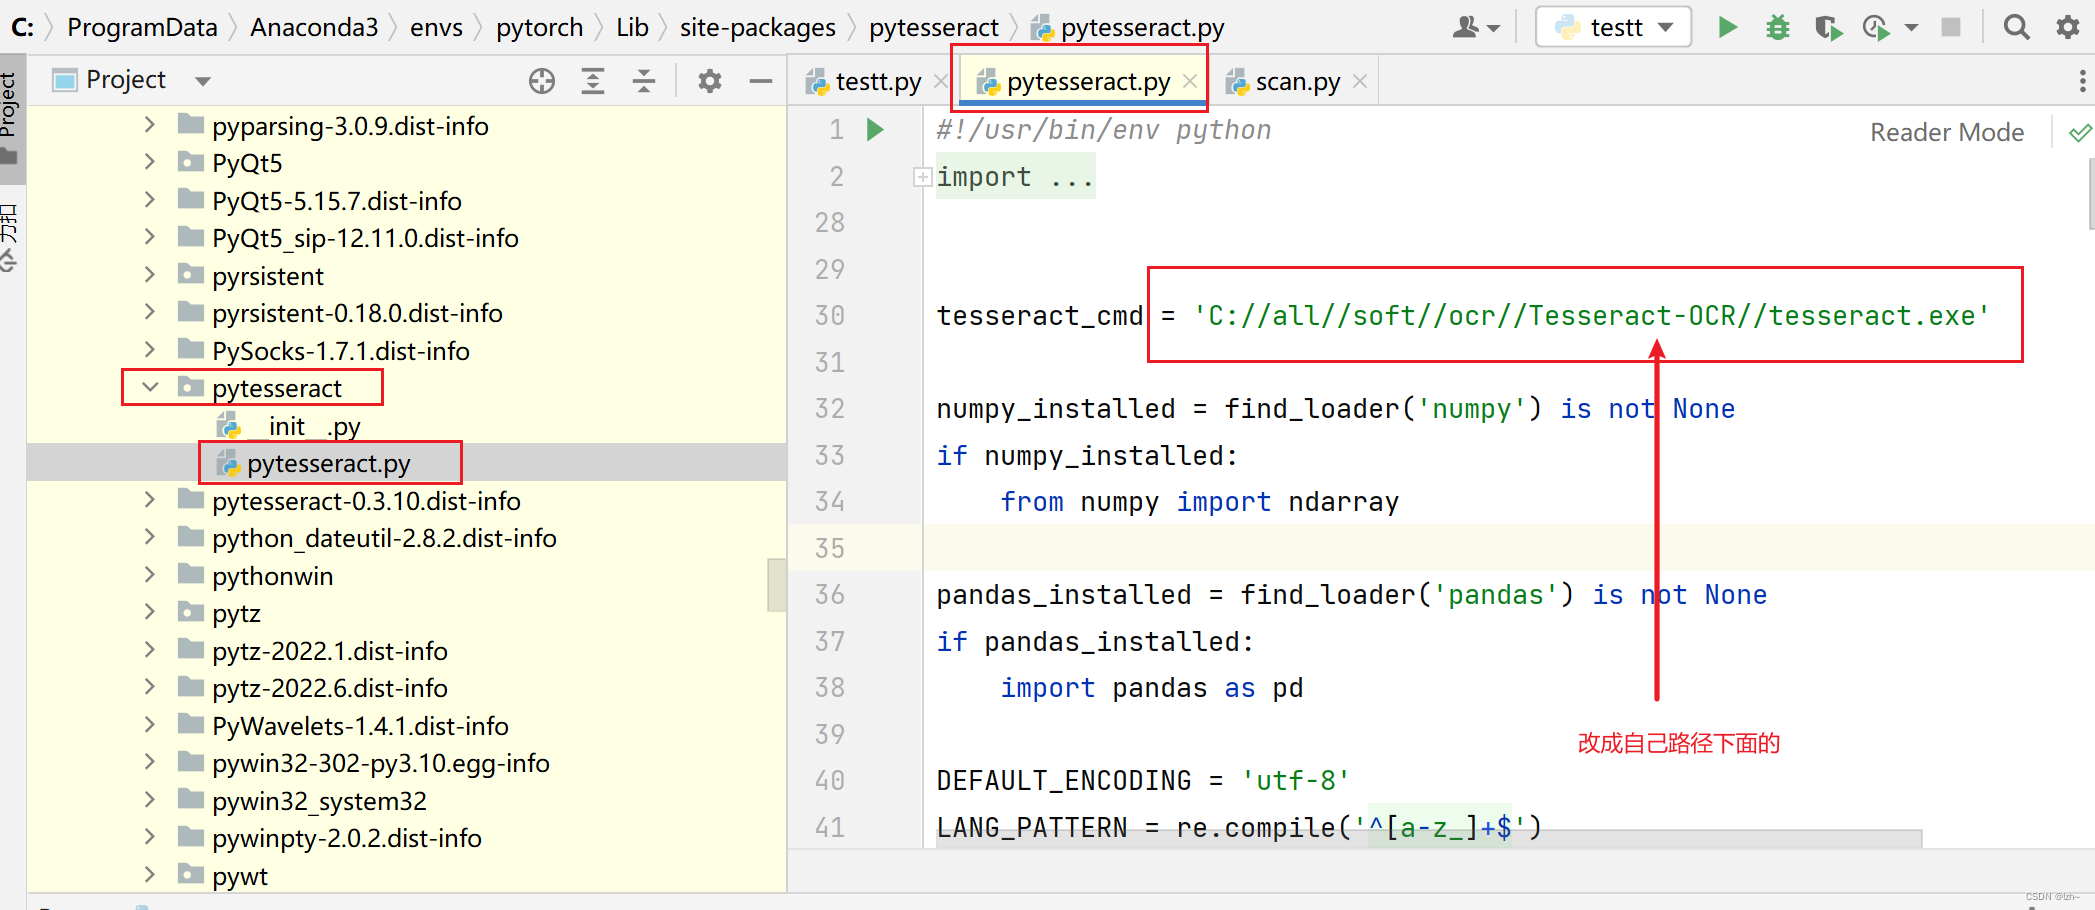Expand the pywt folder
The width and height of the screenshot is (2095, 910).
(x=150, y=875)
